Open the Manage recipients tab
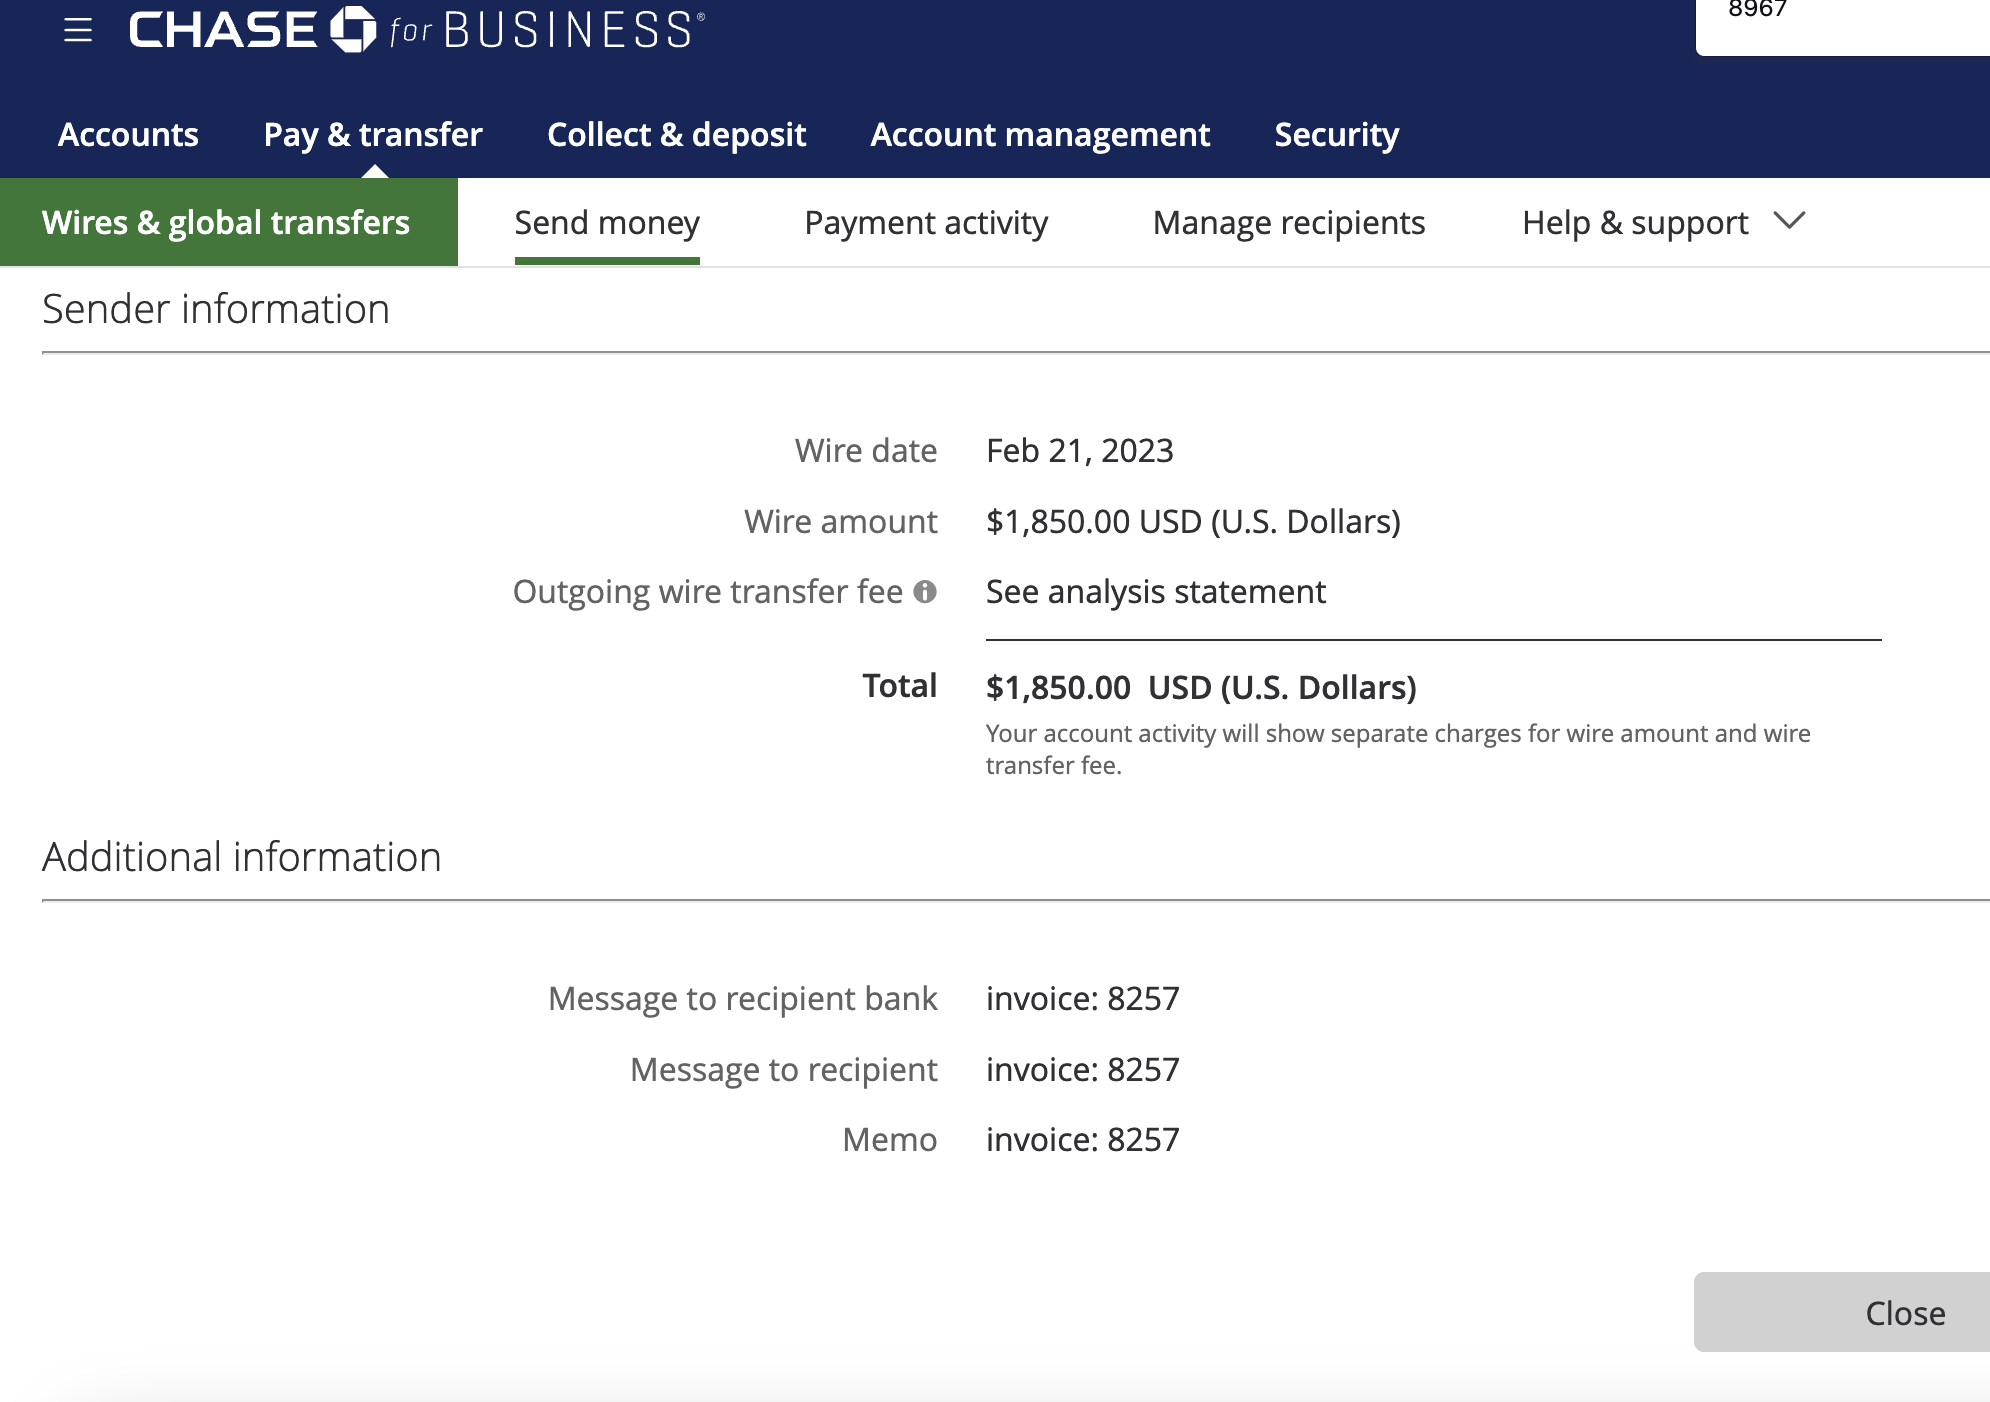1990x1402 pixels. click(x=1289, y=223)
